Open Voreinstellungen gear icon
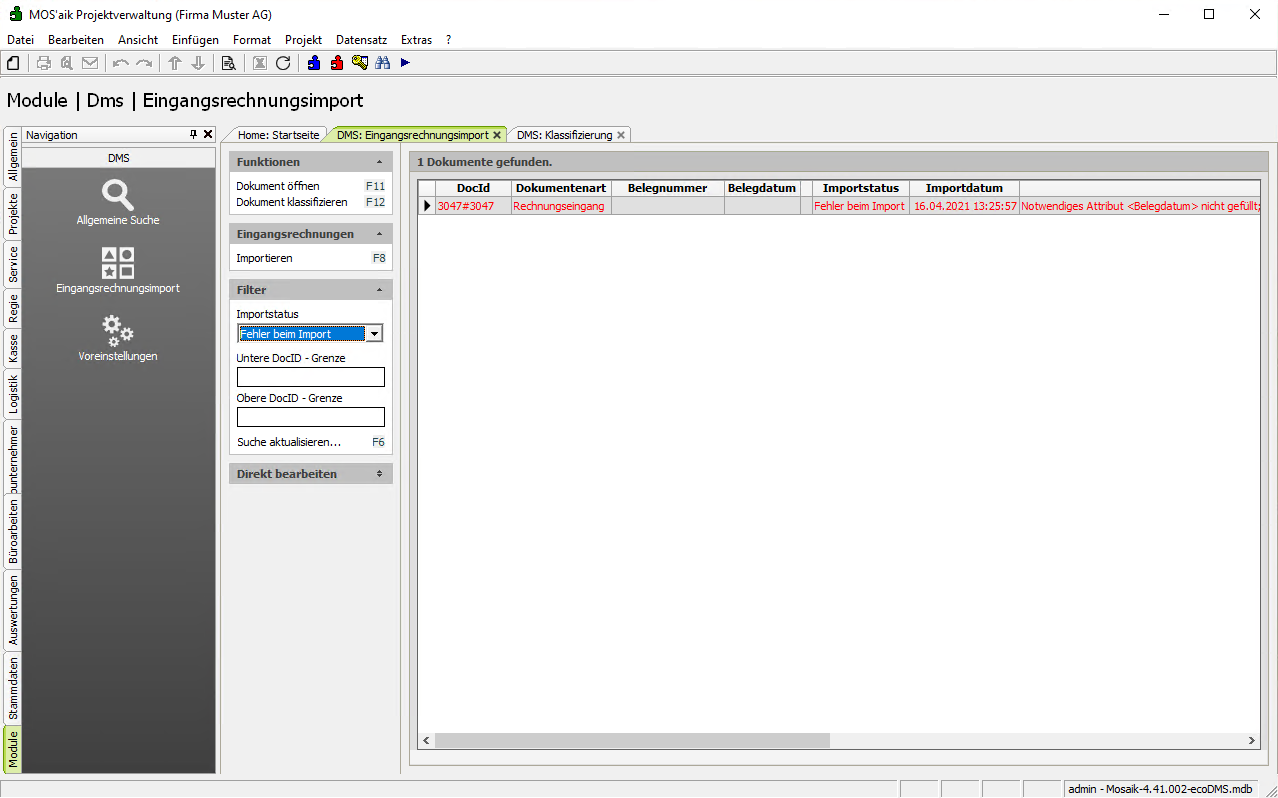The image size is (1278, 798). pos(118,337)
